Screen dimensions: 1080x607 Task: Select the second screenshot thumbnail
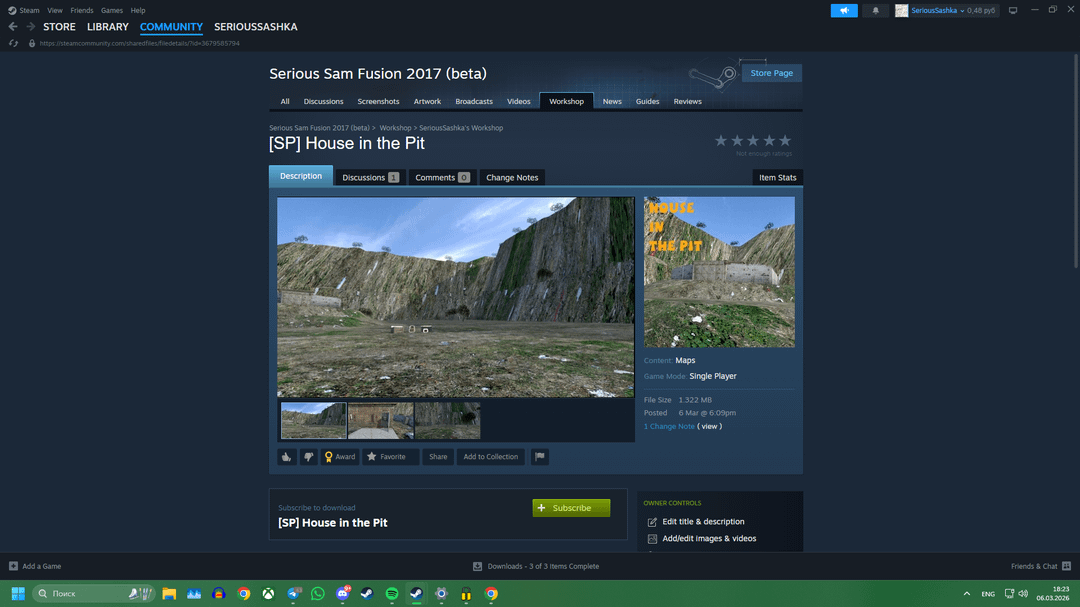tap(380, 421)
